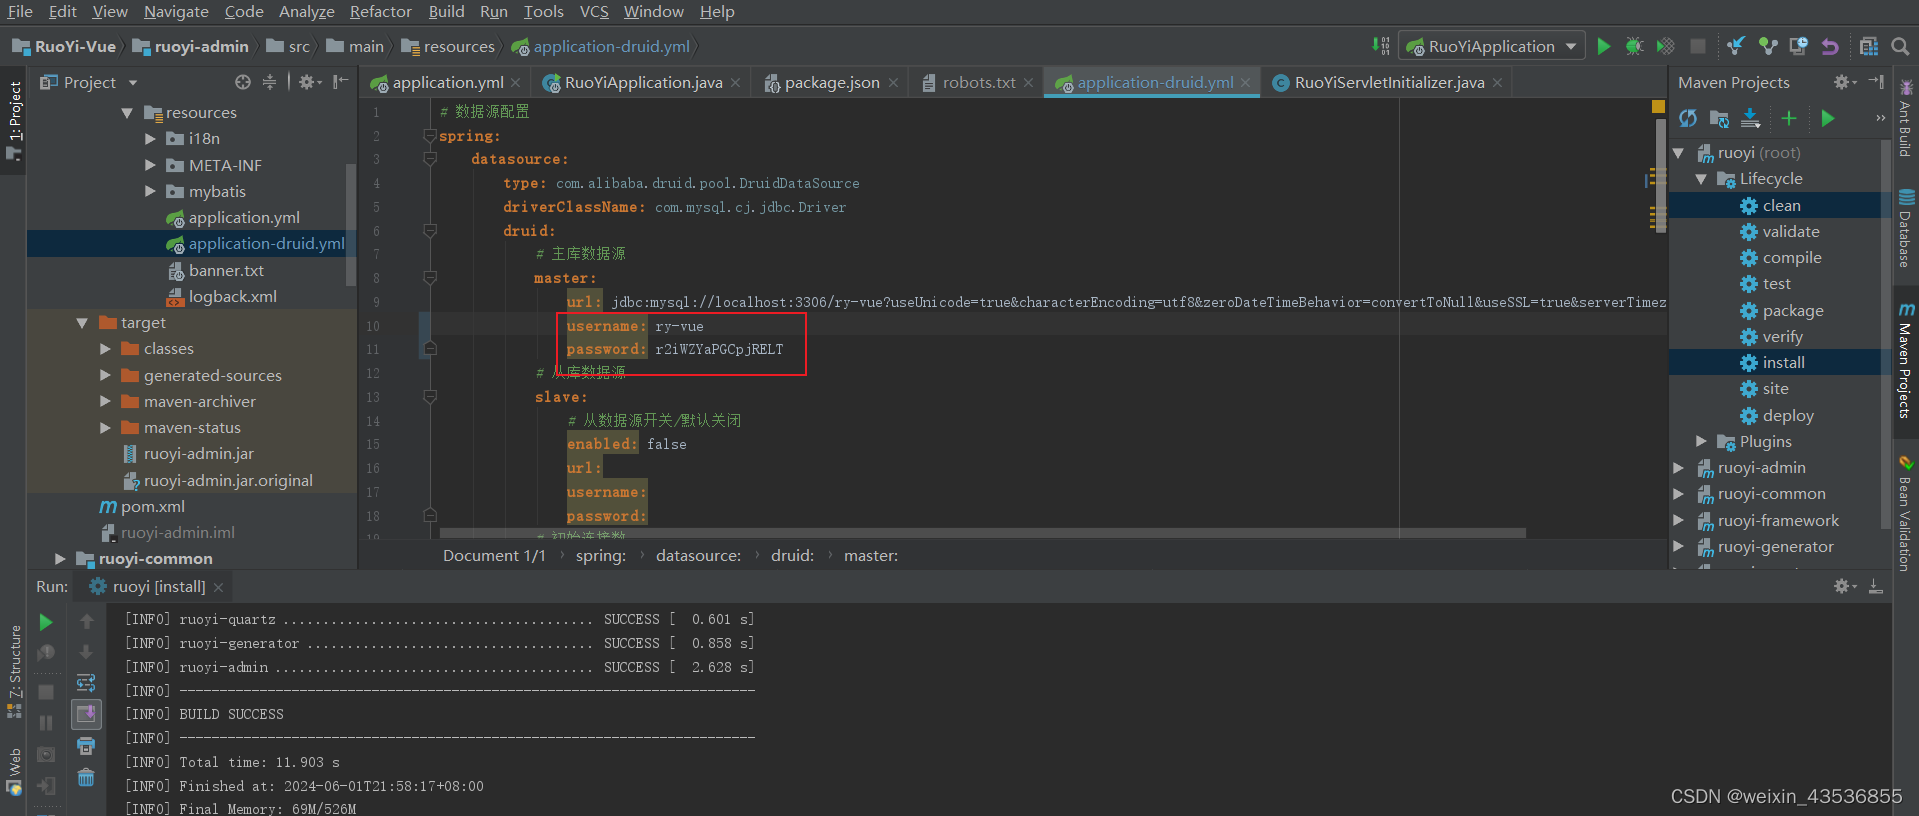Screen dimensions: 1919x816
Task: Run RuoYiApplication with coverage
Action: [x=1665, y=46]
